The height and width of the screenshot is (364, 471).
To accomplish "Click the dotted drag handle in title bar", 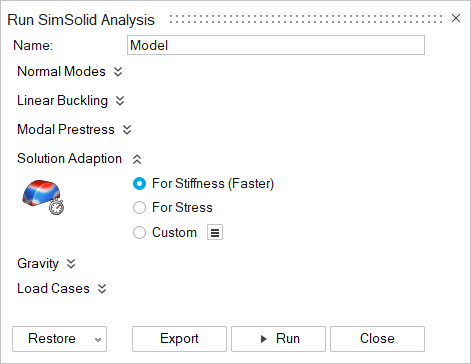I will point(306,19).
